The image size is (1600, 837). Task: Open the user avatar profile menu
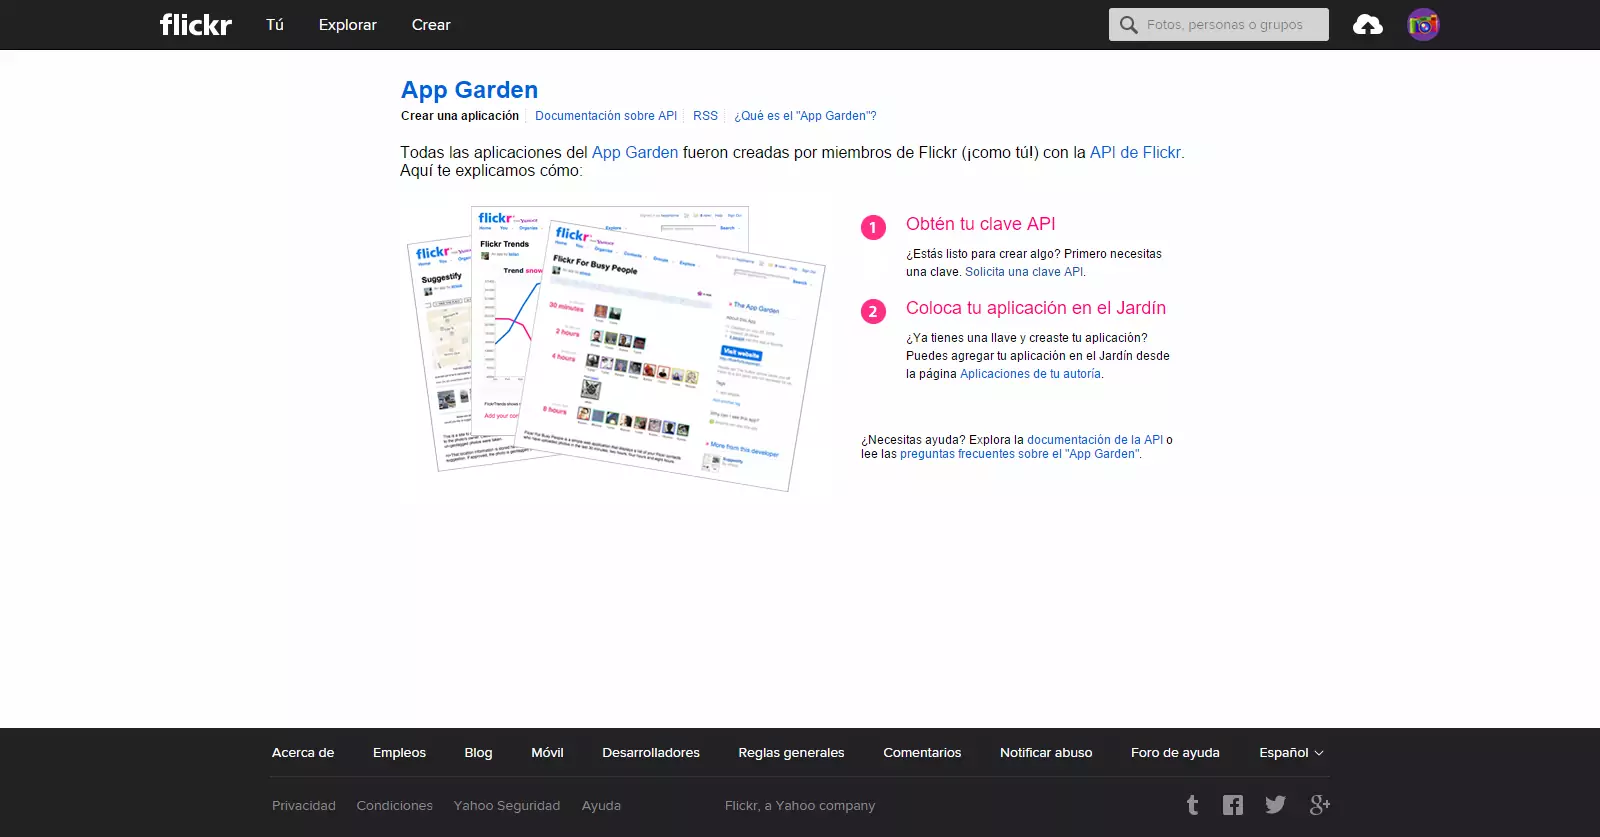point(1423,25)
